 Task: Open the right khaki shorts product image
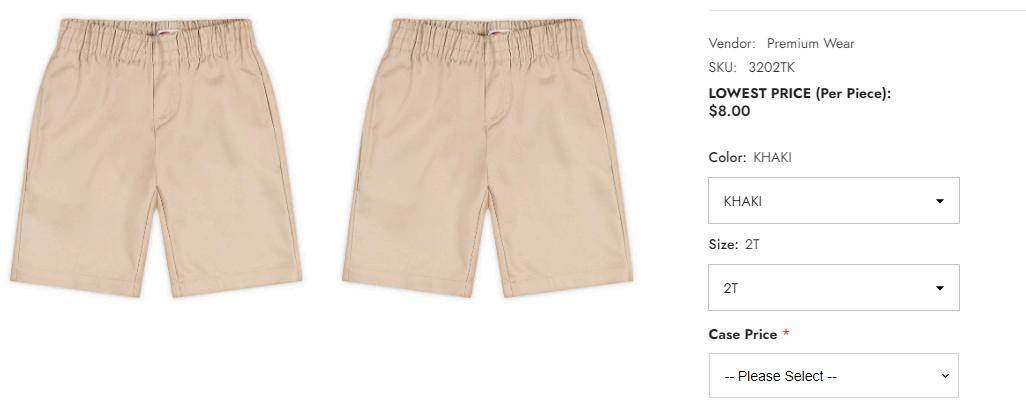pos(487,157)
